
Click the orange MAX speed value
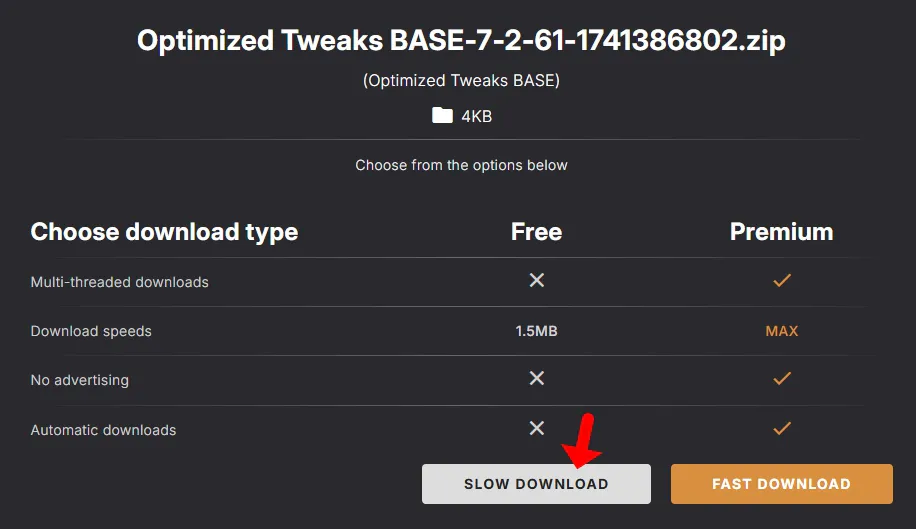[782, 331]
